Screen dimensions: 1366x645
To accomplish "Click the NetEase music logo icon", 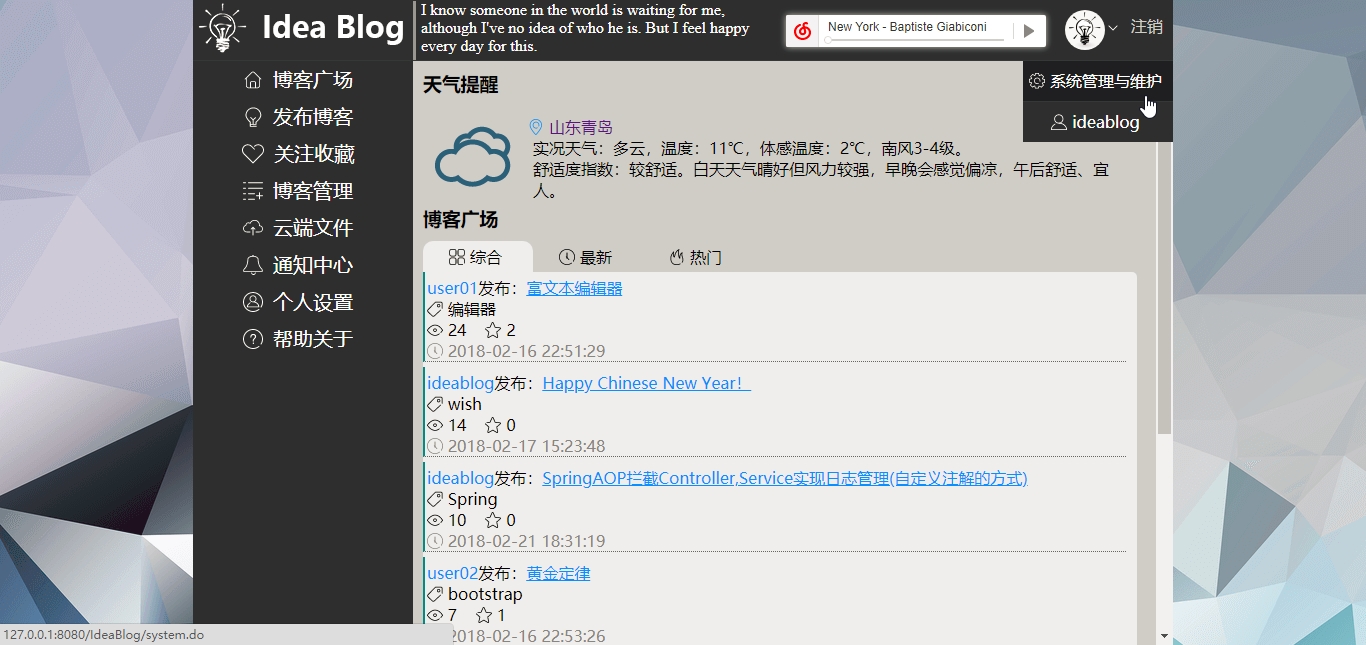I will [802, 31].
